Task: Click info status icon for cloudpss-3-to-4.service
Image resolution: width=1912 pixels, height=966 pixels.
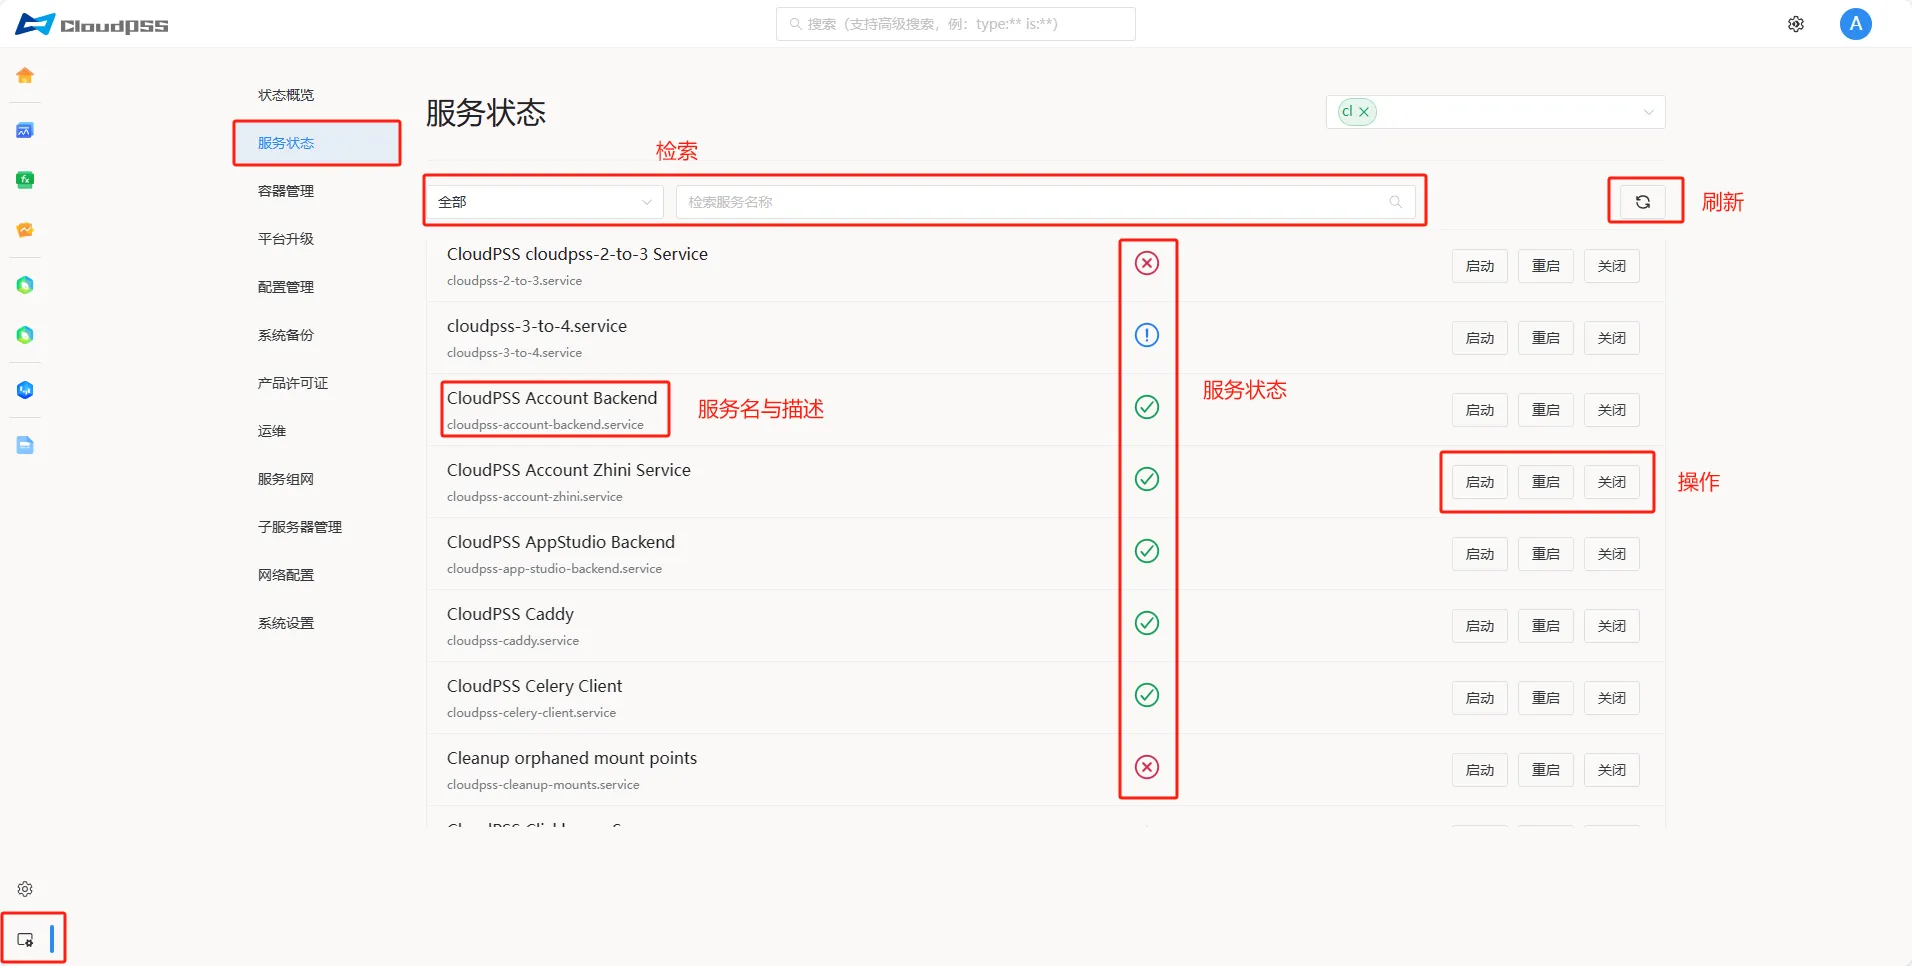Action: pos(1147,335)
